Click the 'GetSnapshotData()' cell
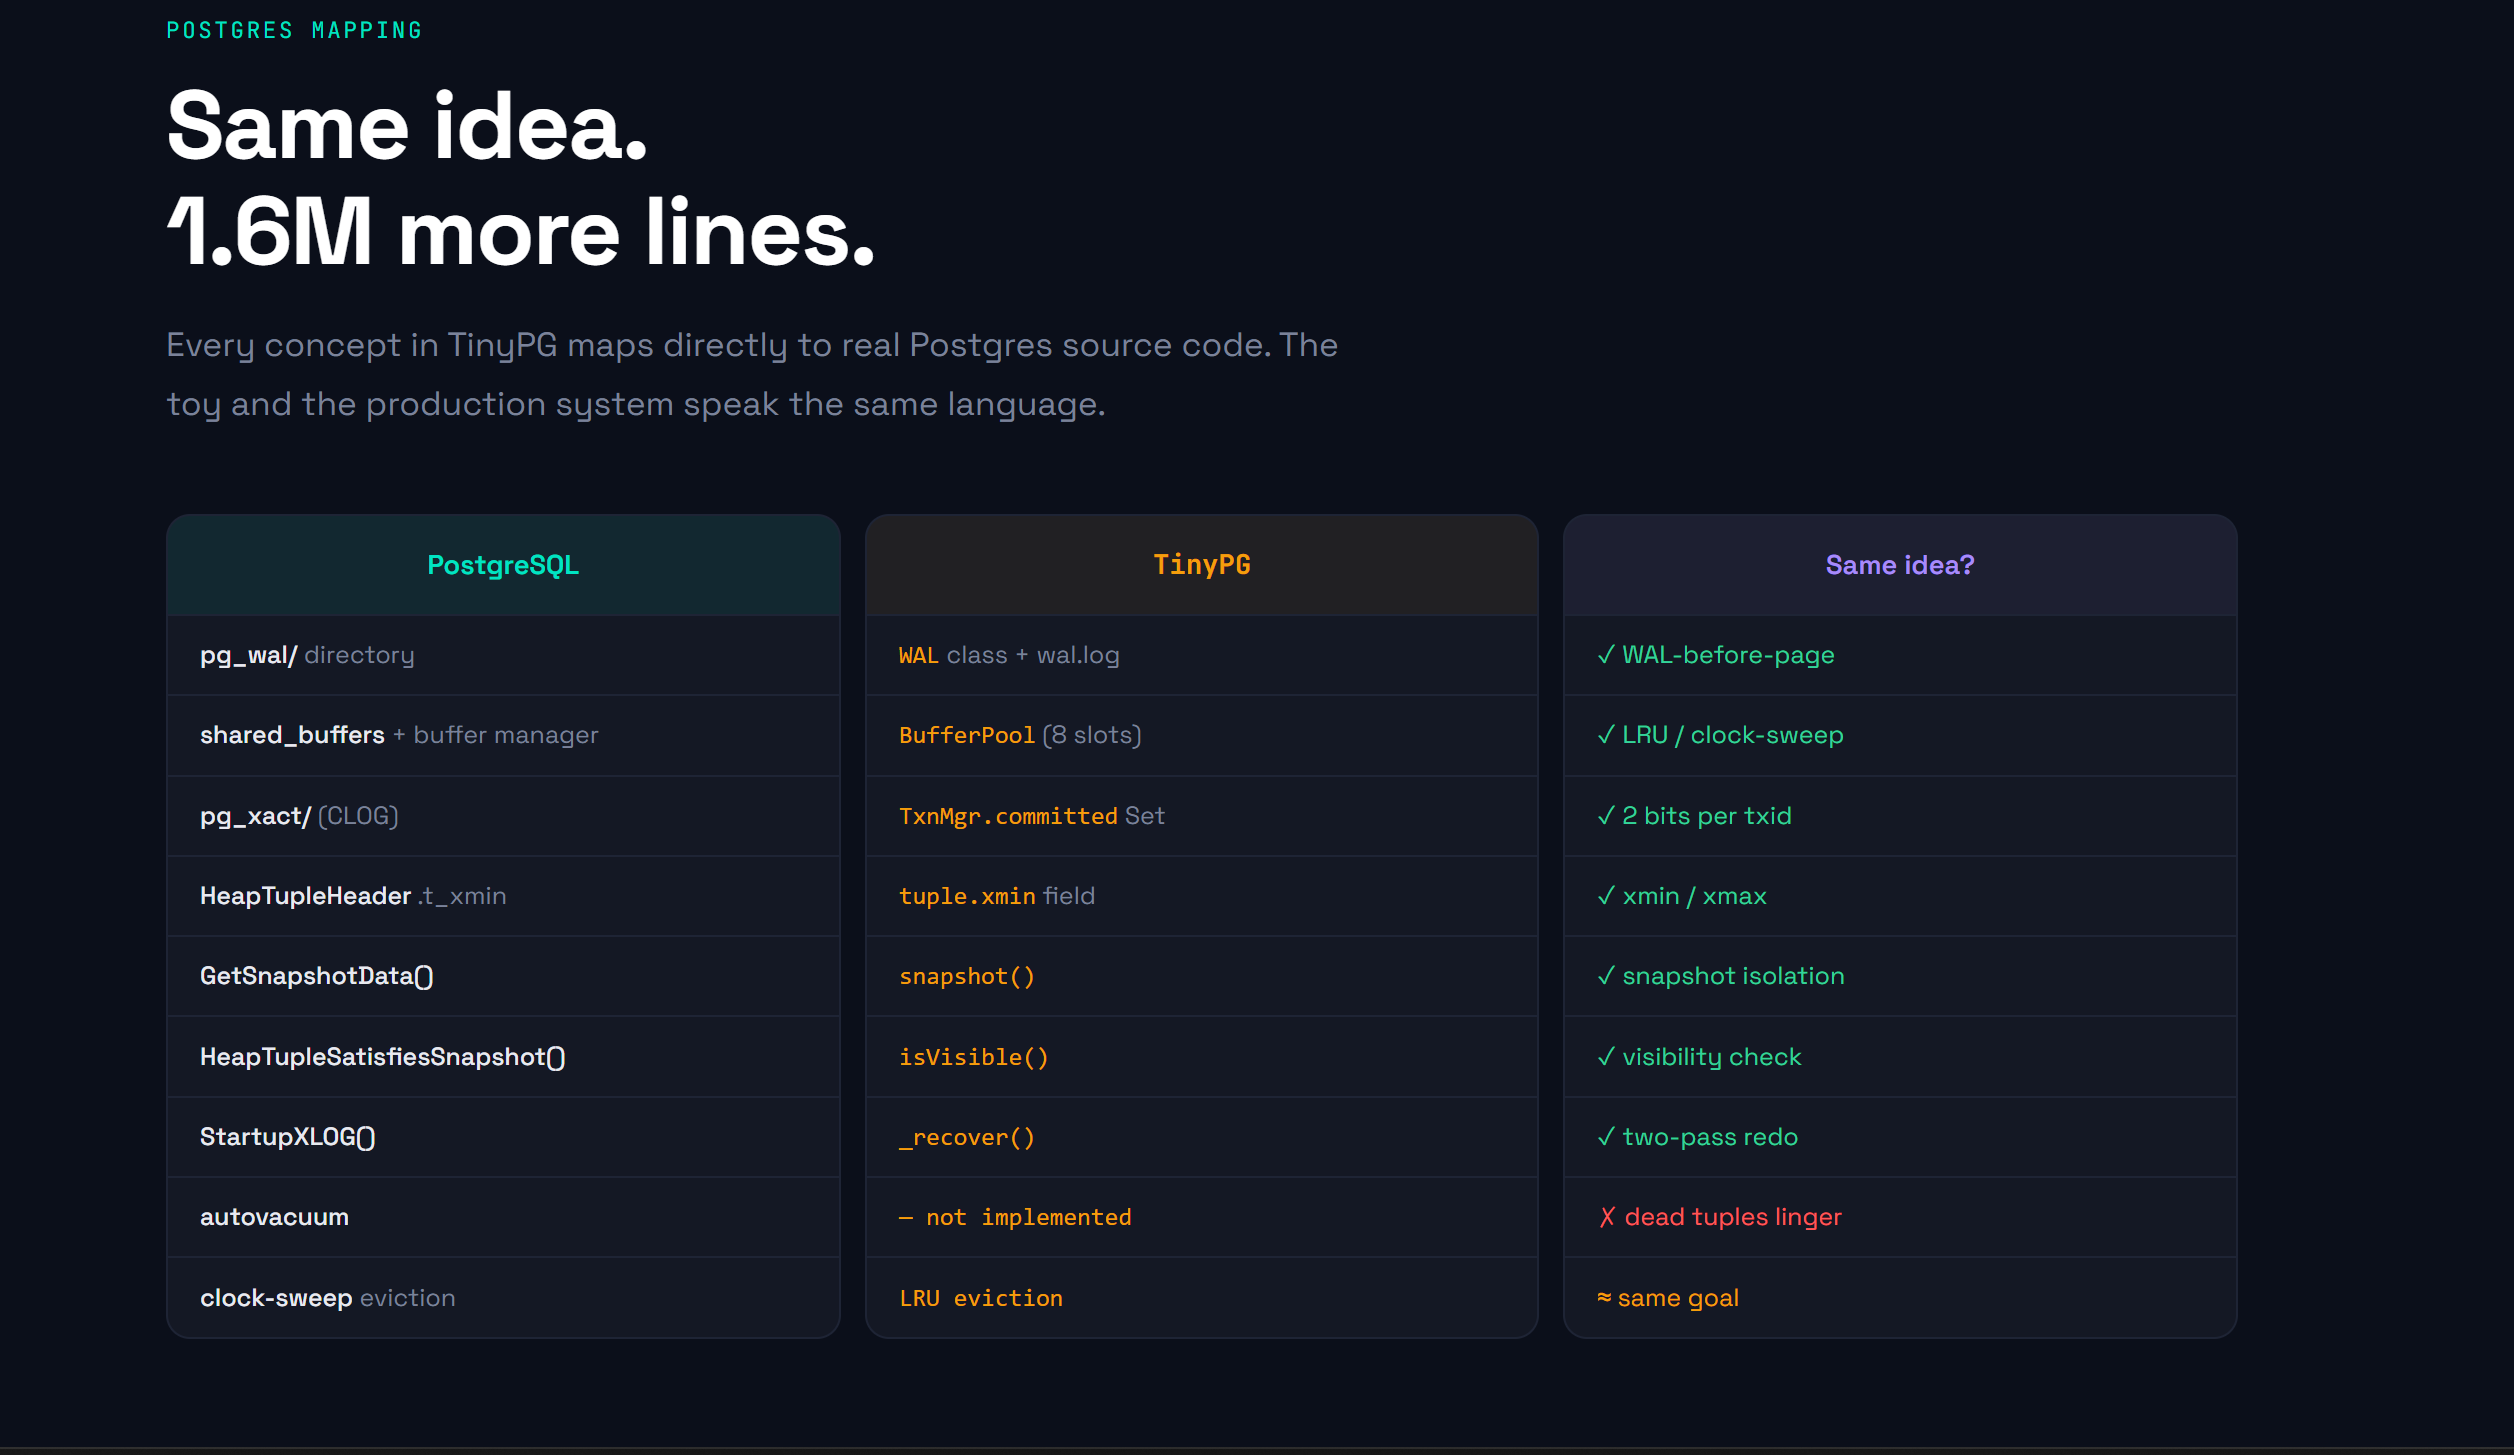The image size is (2514, 1455). (503, 976)
